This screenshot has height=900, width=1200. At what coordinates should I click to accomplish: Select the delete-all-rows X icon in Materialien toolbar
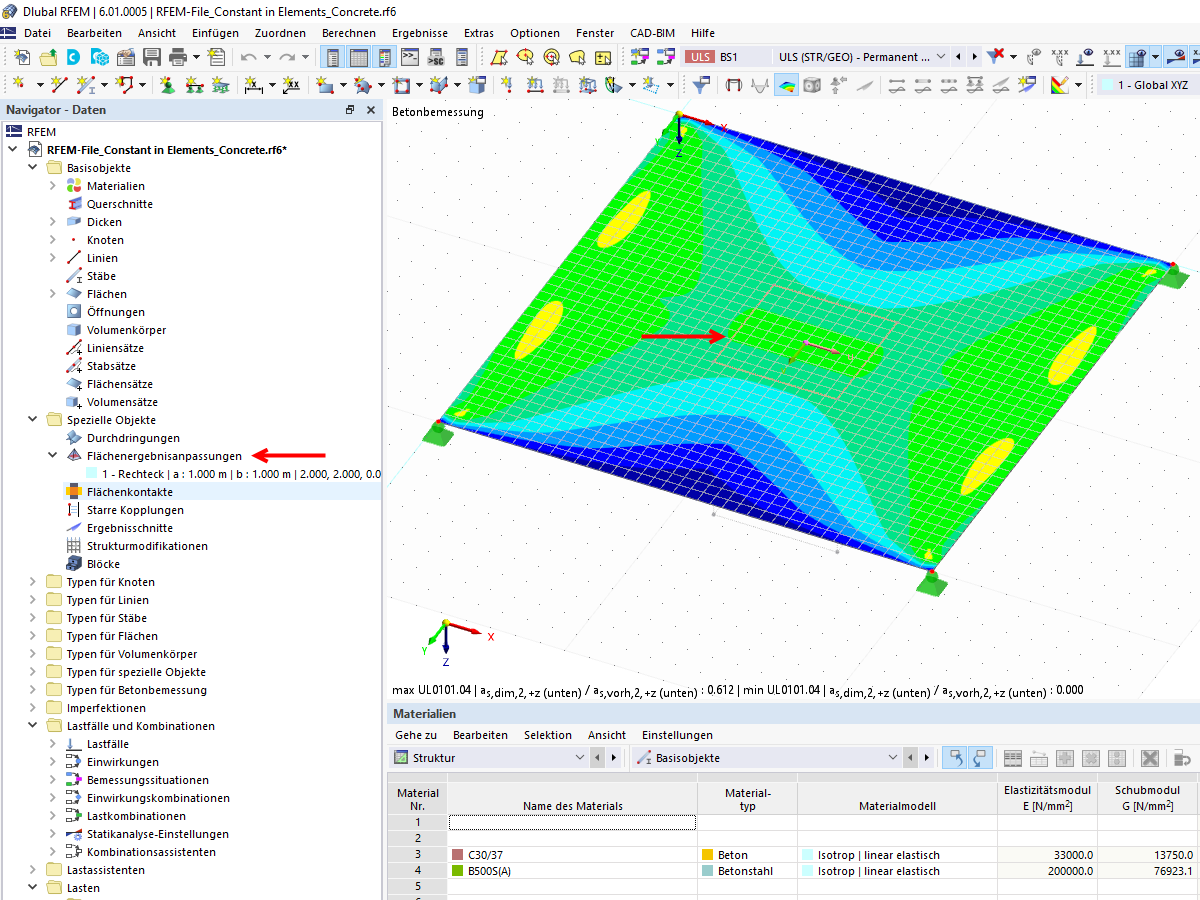point(1150,758)
